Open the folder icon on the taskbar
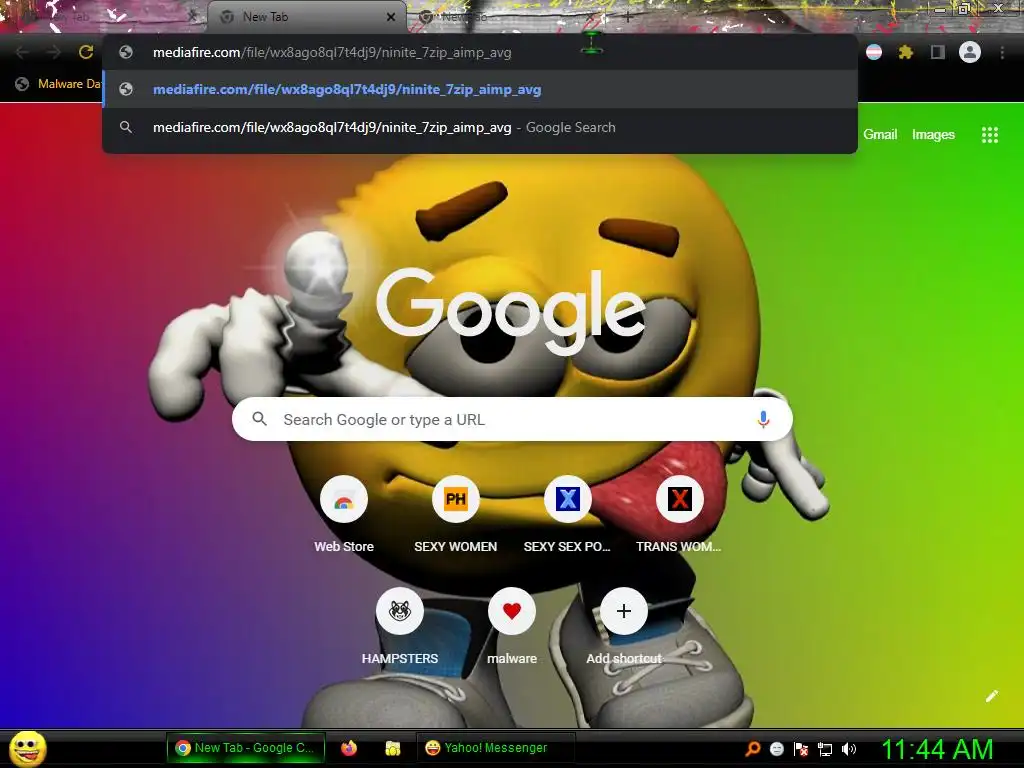The width and height of the screenshot is (1024, 768). (392, 748)
